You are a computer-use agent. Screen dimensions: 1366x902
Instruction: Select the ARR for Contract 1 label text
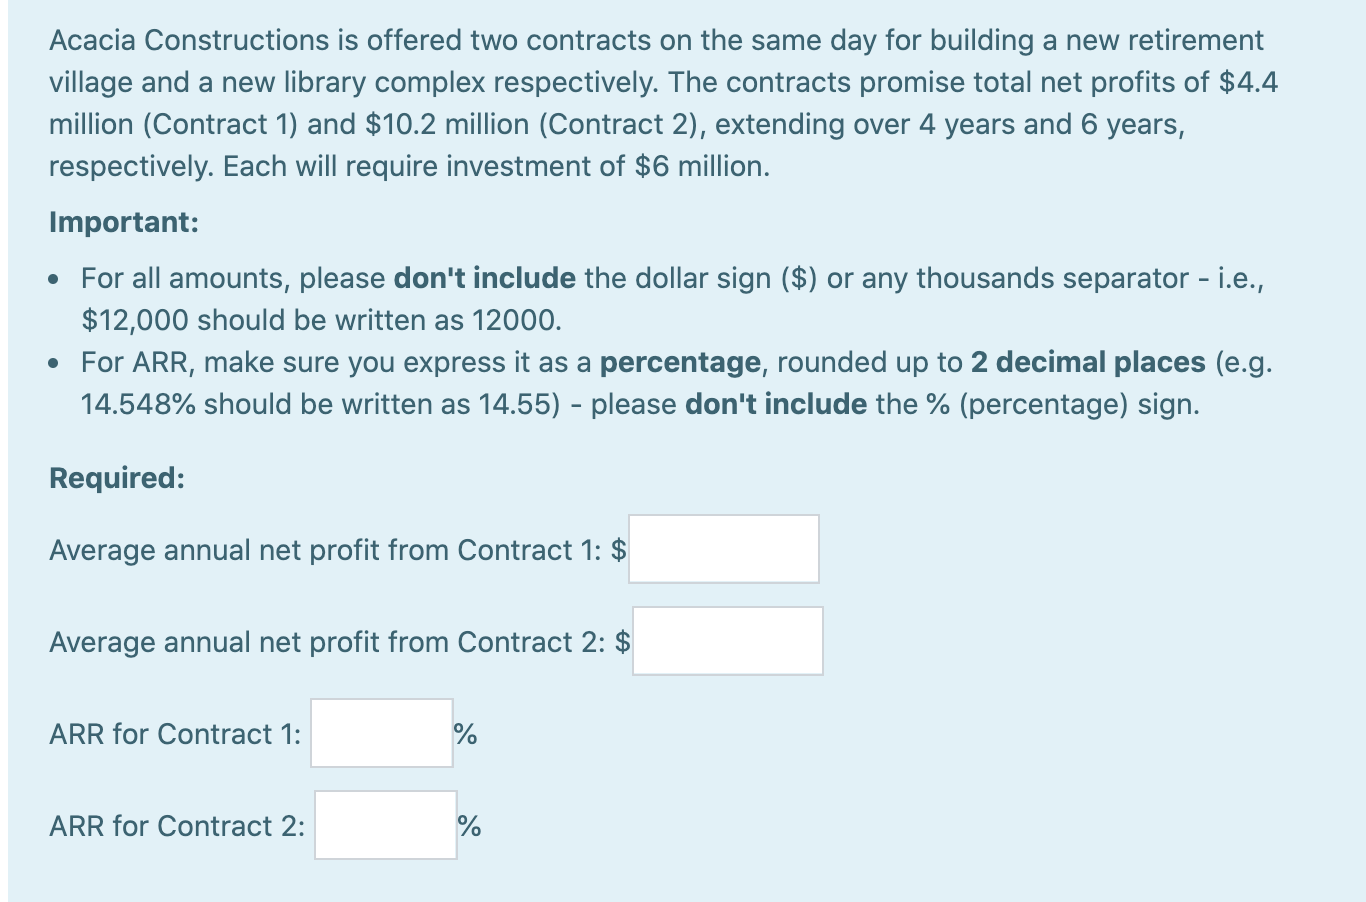pos(173,733)
